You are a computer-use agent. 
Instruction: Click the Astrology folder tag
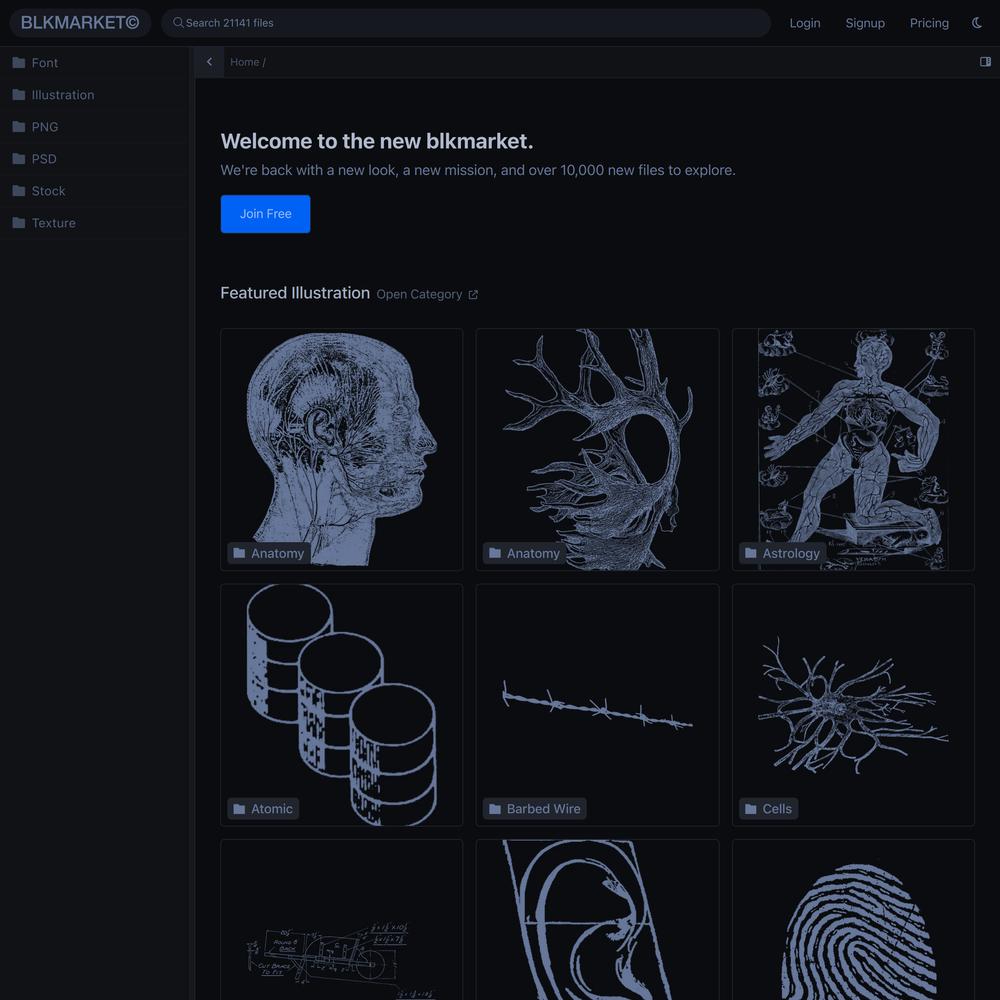782,553
